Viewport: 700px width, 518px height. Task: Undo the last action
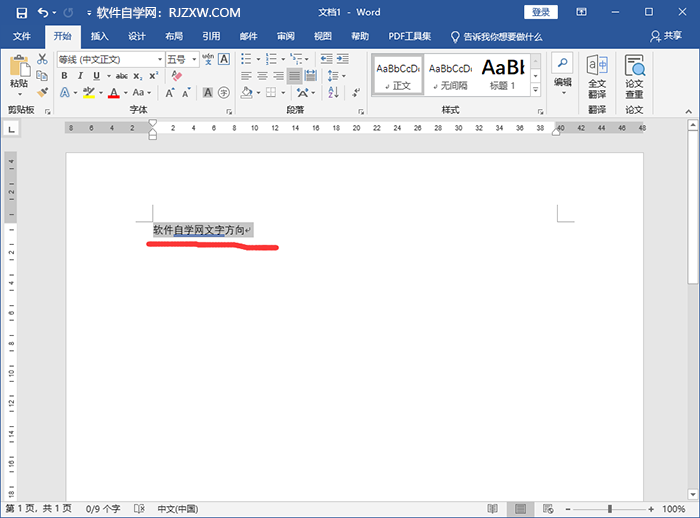click(43, 13)
